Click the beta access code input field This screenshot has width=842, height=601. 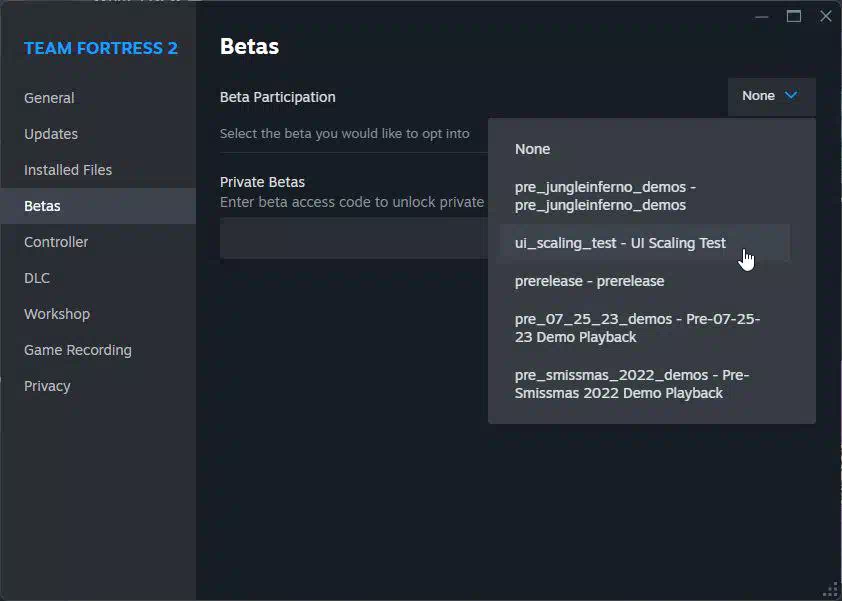click(x=354, y=238)
